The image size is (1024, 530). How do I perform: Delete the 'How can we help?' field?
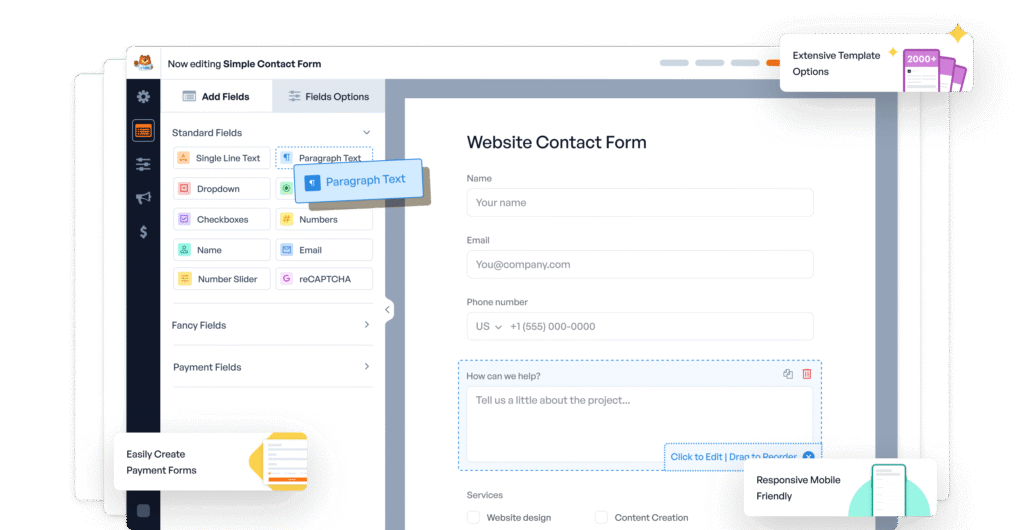[x=807, y=374]
